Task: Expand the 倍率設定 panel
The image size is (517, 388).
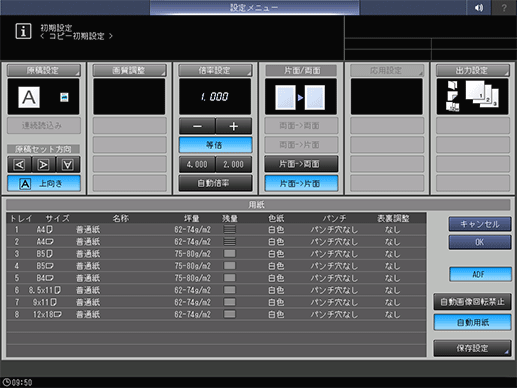Action: (215, 70)
